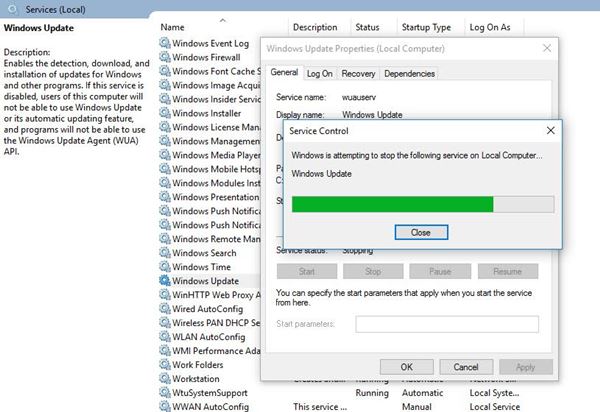Click the green stopping progress bar
Viewport: 600px width, 412px height.
(423, 204)
